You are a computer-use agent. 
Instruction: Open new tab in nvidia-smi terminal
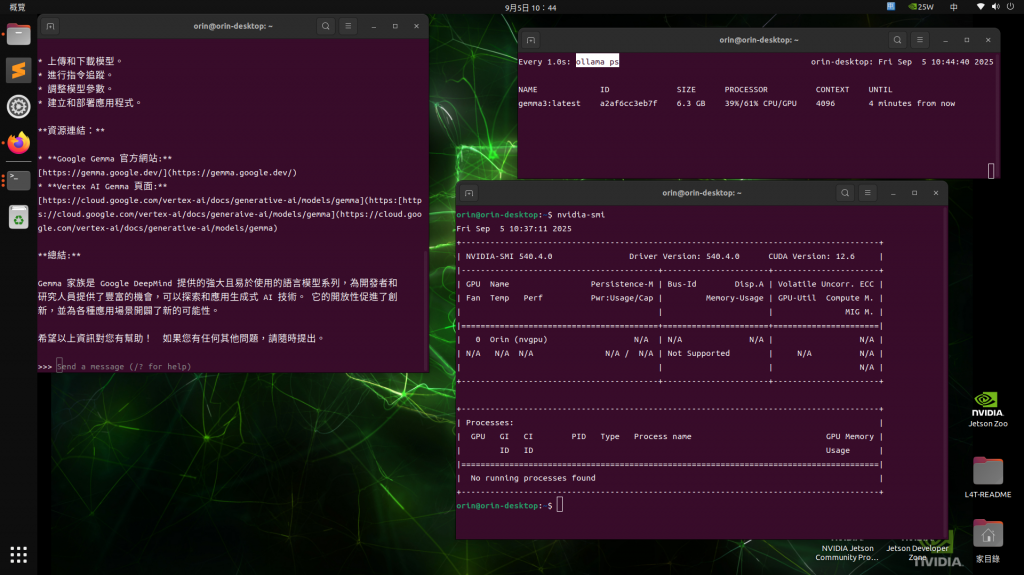click(469, 193)
